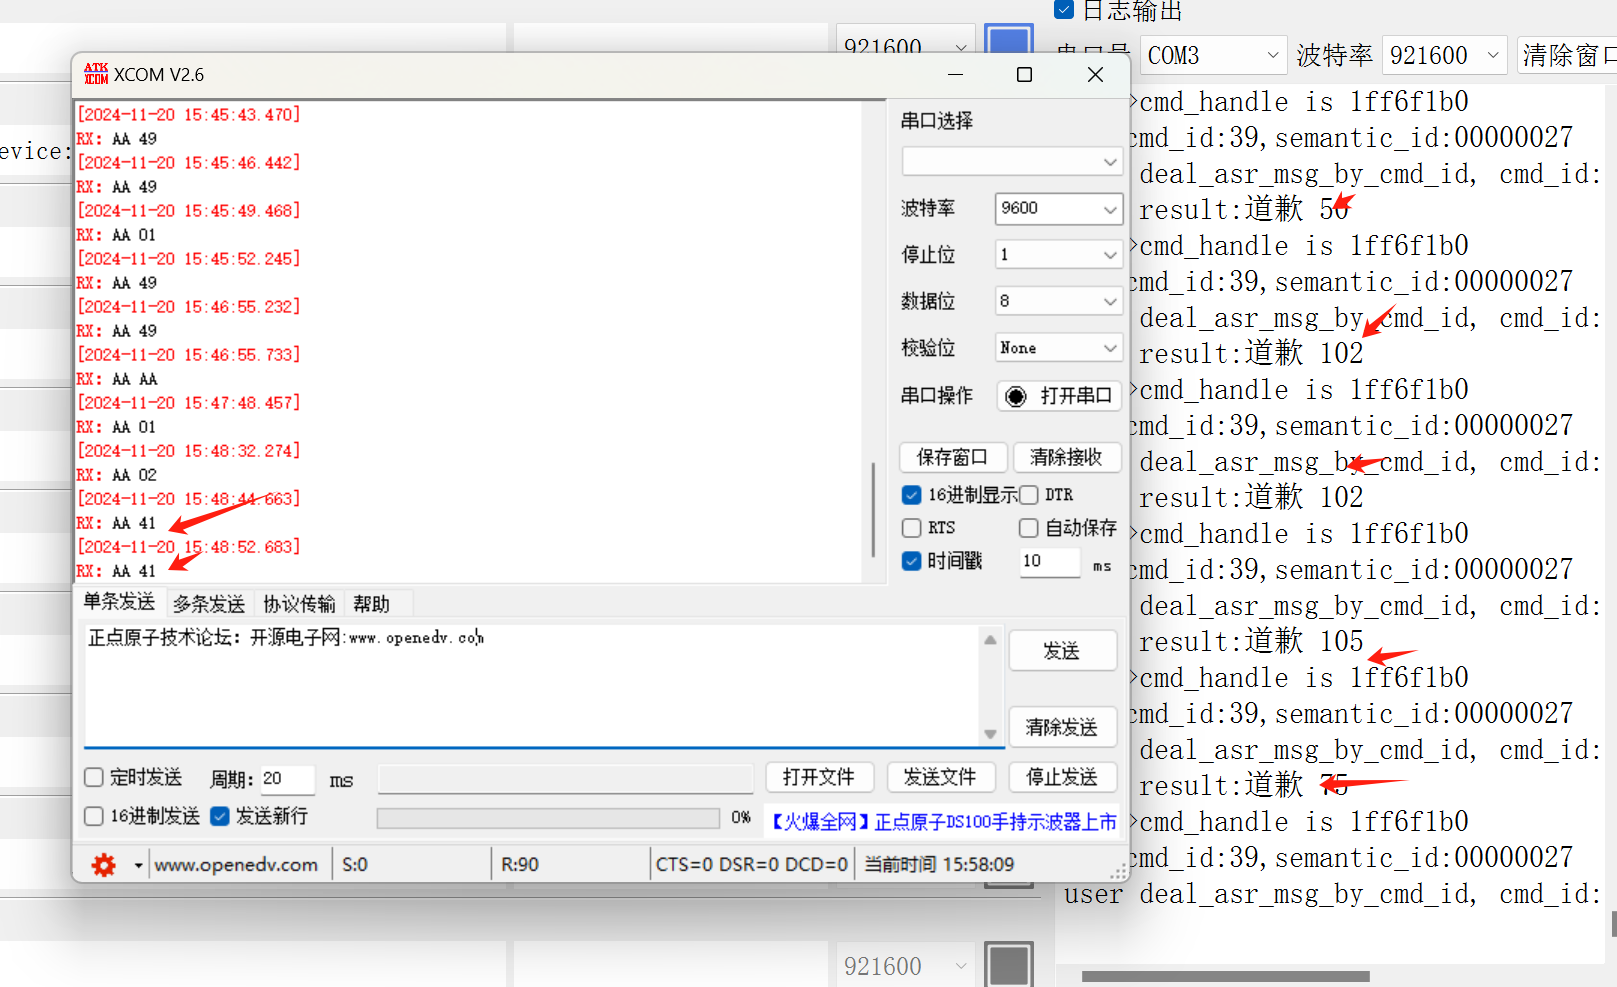
Task: Enable the 16进制发送 hex send checkbox
Action: [x=93, y=816]
